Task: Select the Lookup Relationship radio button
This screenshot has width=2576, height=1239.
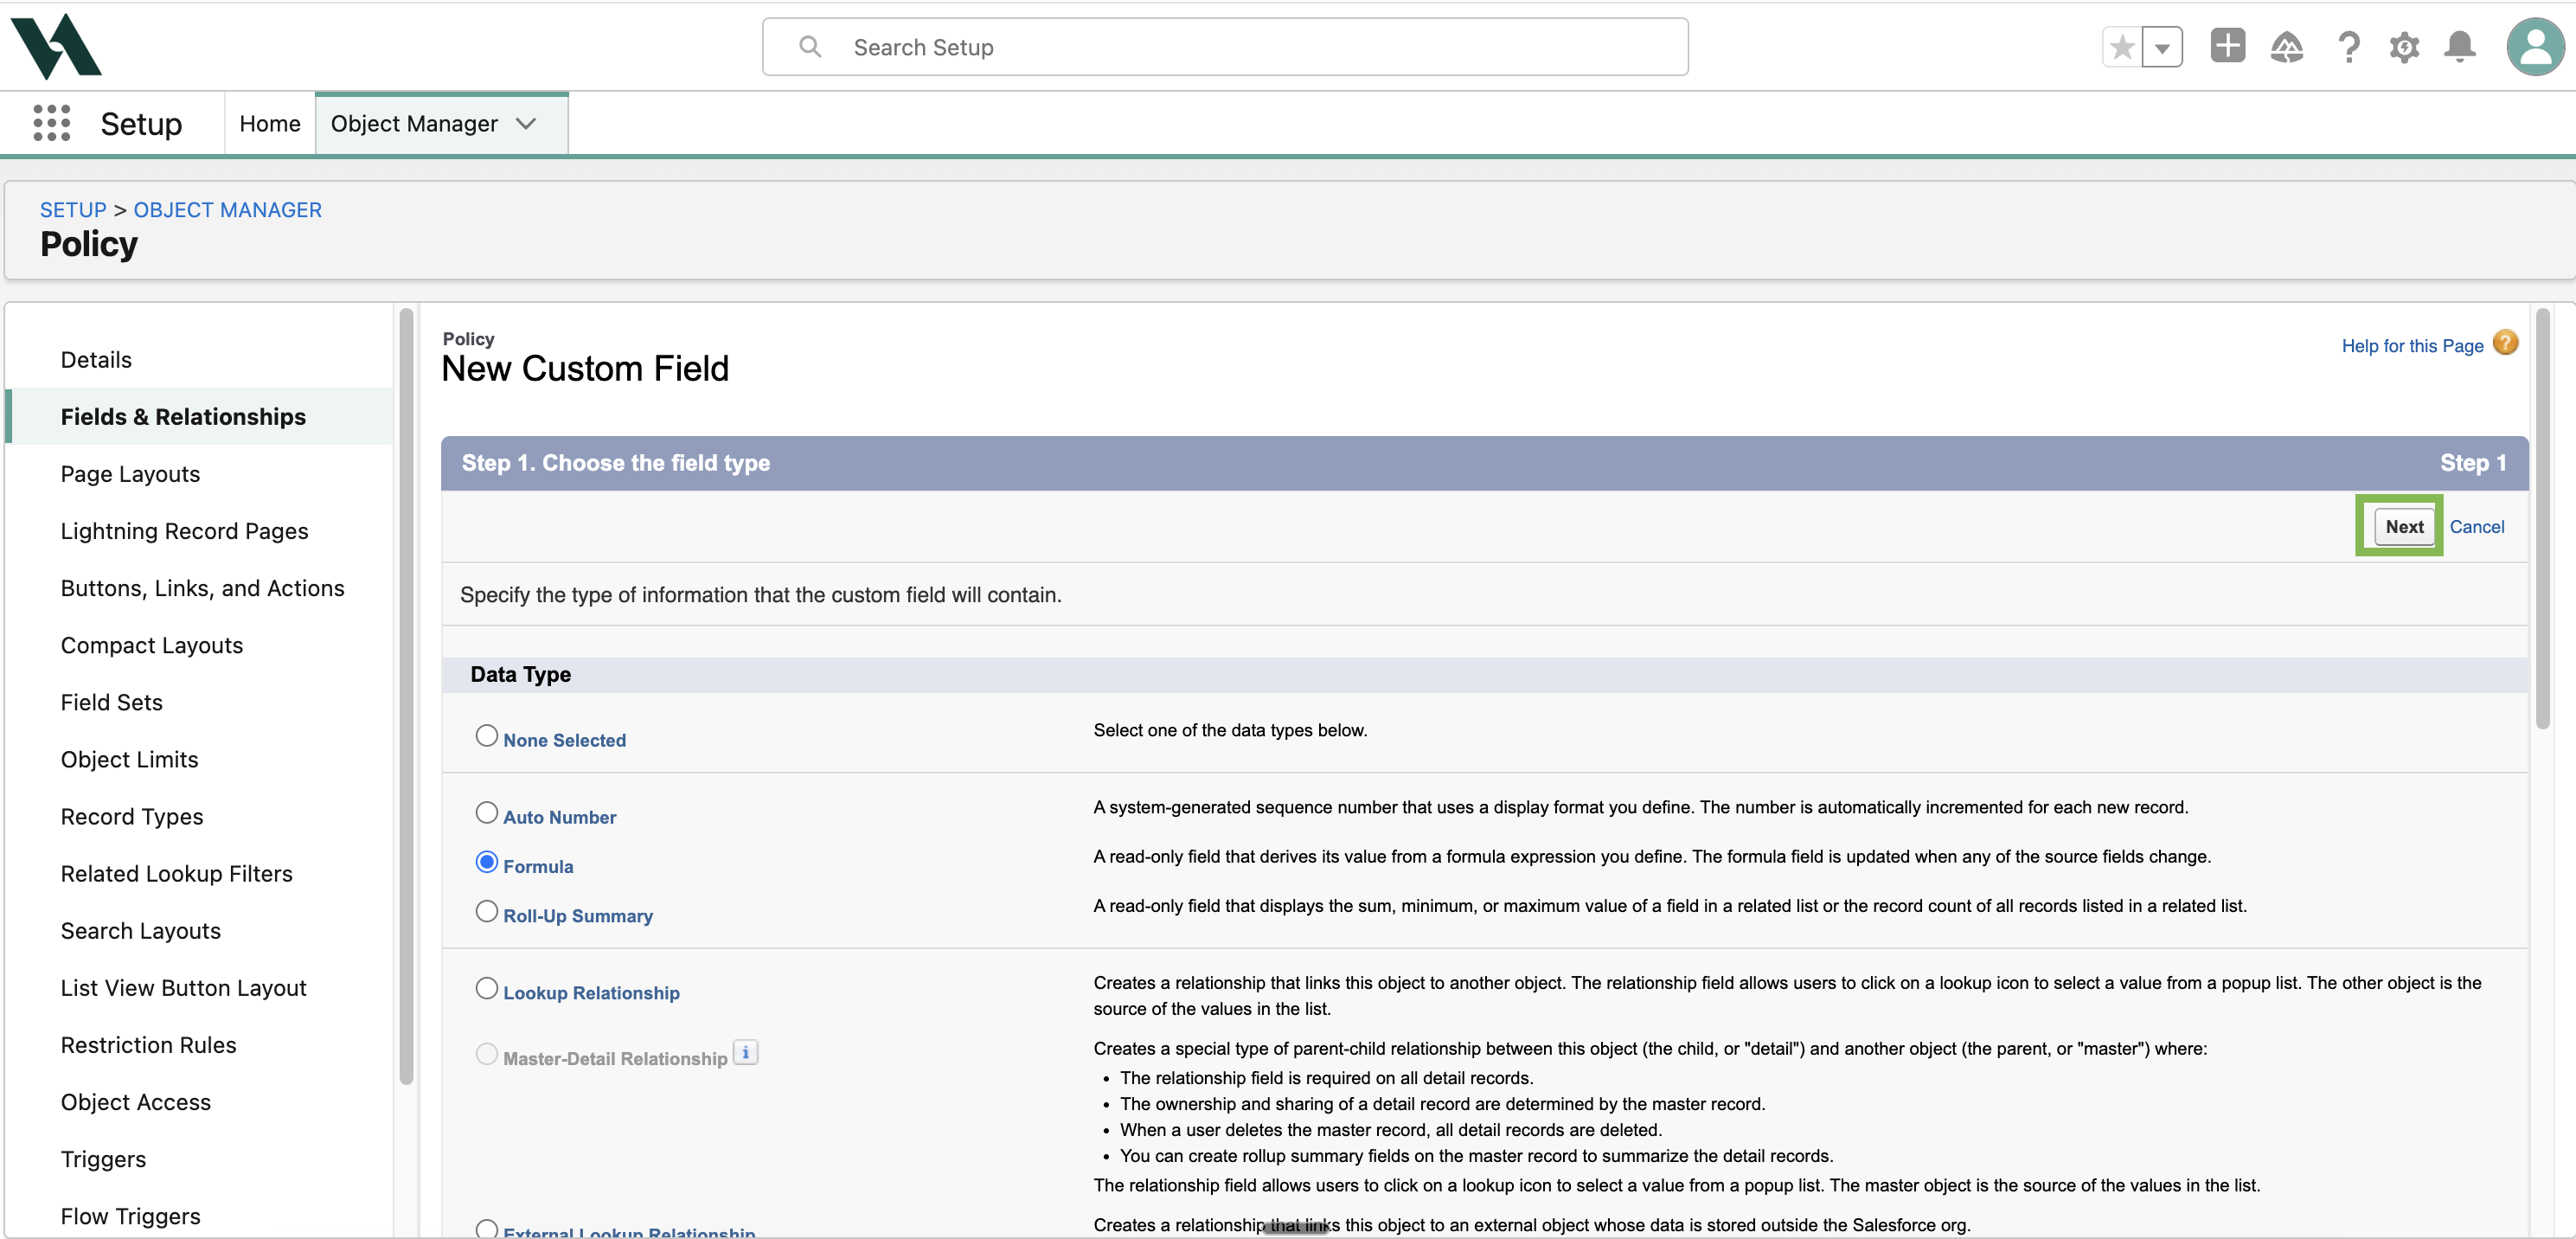Action: [486, 987]
